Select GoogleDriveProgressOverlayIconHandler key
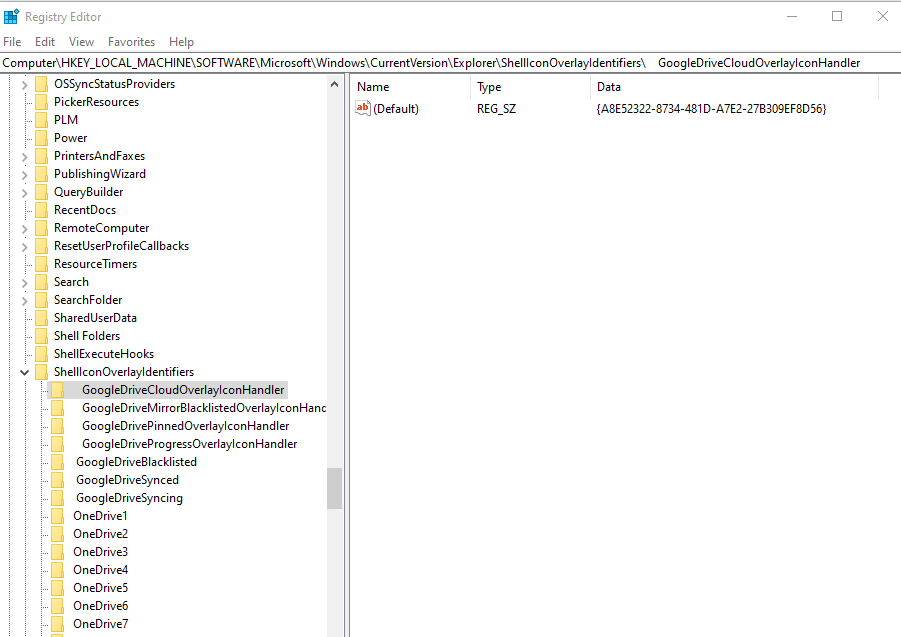 [190, 444]
